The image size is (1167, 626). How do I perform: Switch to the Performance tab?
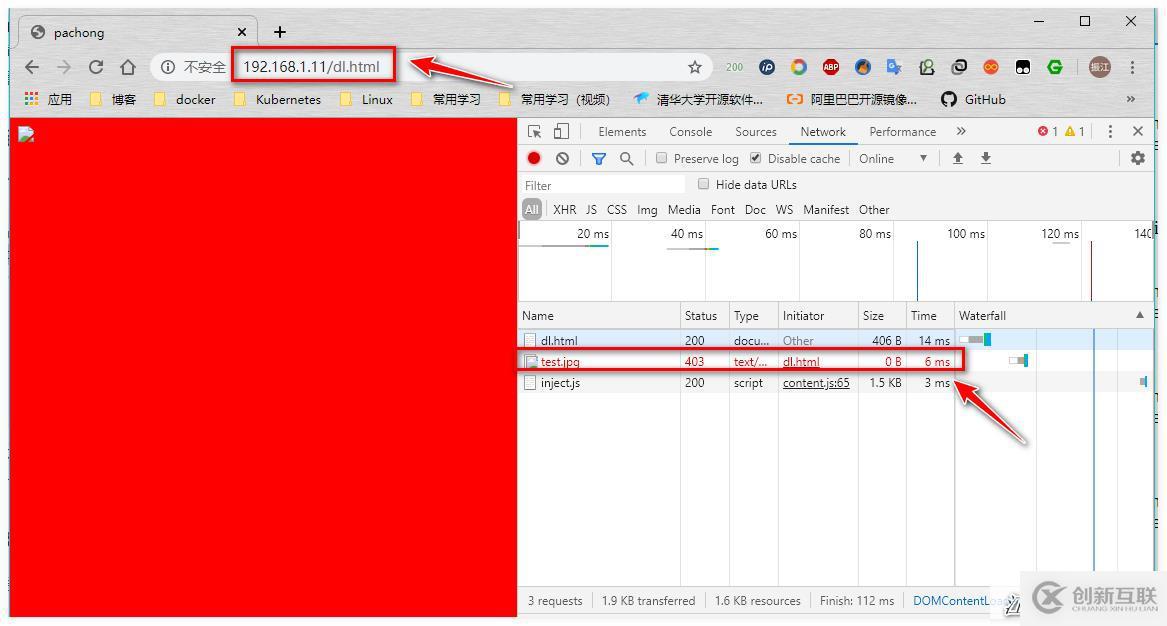tap(903, 132)
